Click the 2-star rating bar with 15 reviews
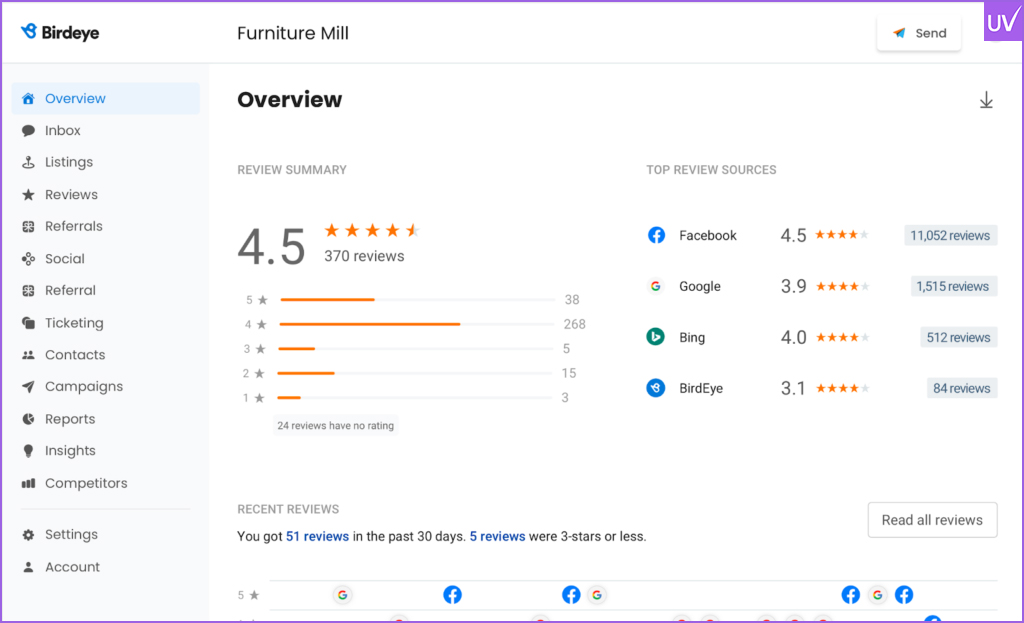Screen dimensions: 1024x623 pyautogui.click(x=415, y=373)
